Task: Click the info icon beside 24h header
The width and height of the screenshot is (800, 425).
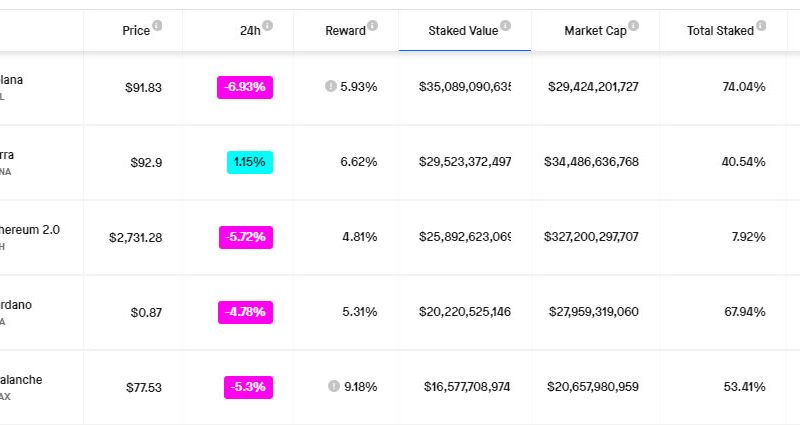Action: coord(267,26)
